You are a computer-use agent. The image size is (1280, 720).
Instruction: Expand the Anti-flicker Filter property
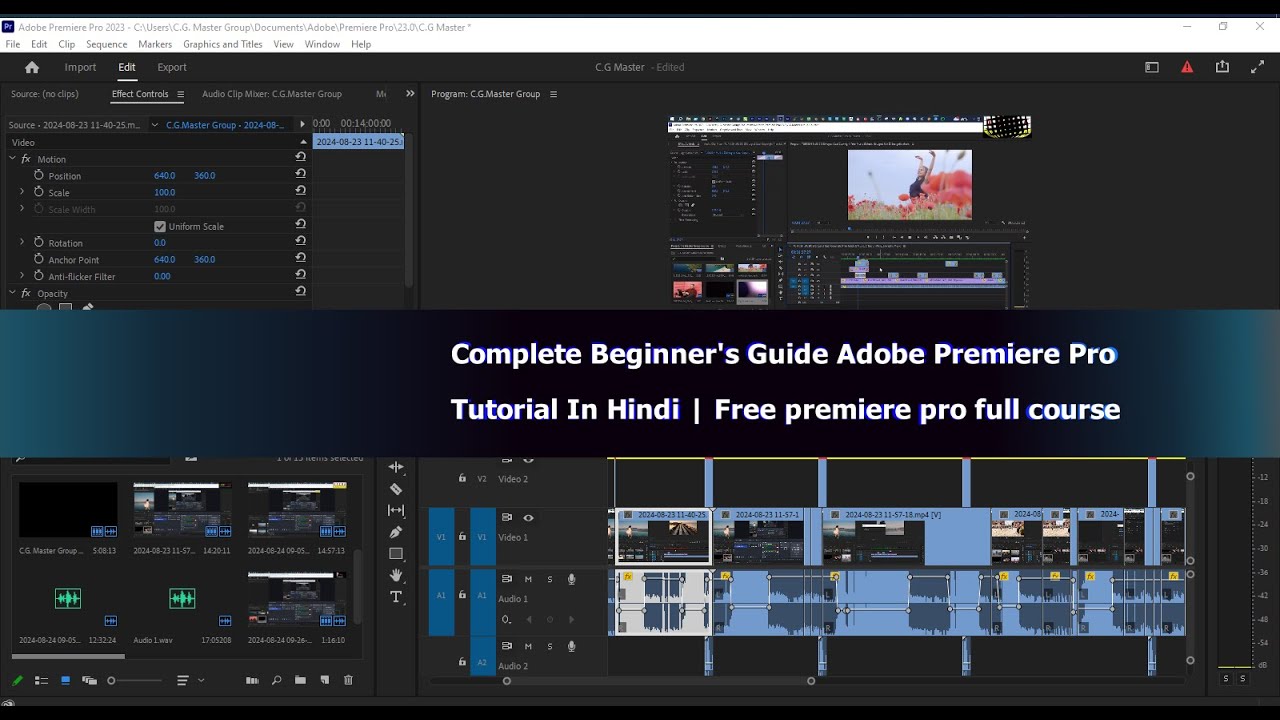[x=22, y=276]
